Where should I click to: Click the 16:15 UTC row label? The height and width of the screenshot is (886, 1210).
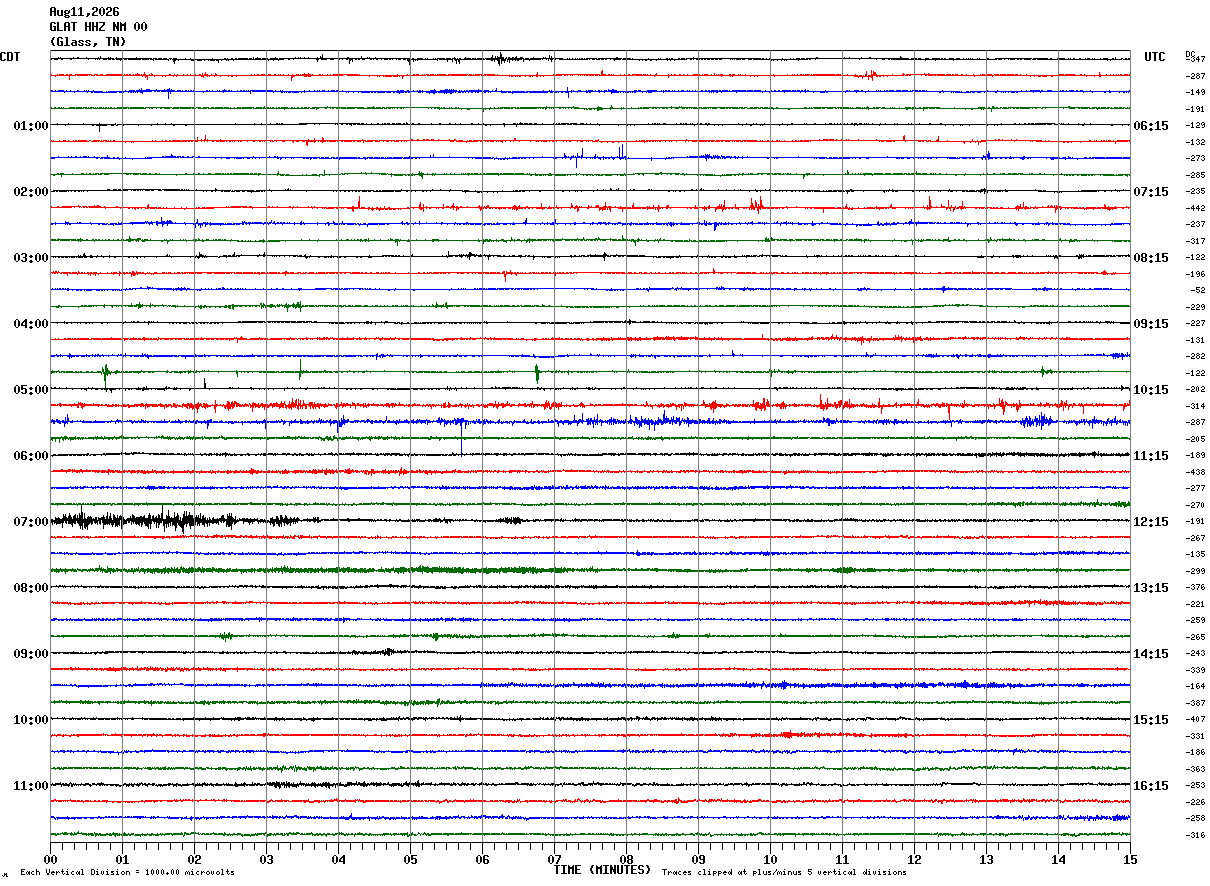pos(1151,786)
